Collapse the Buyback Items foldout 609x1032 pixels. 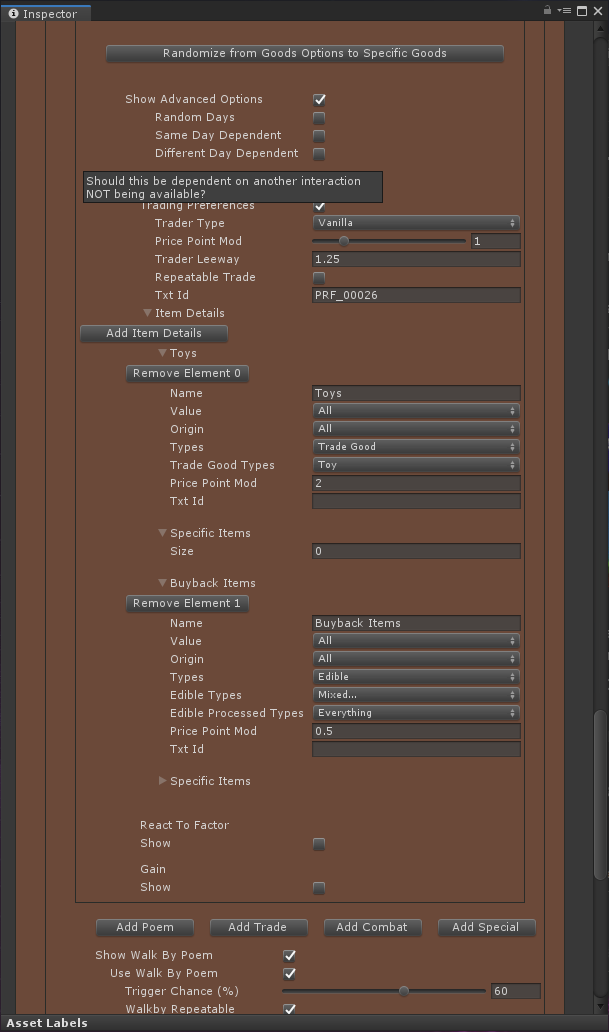tap(163, 583)
